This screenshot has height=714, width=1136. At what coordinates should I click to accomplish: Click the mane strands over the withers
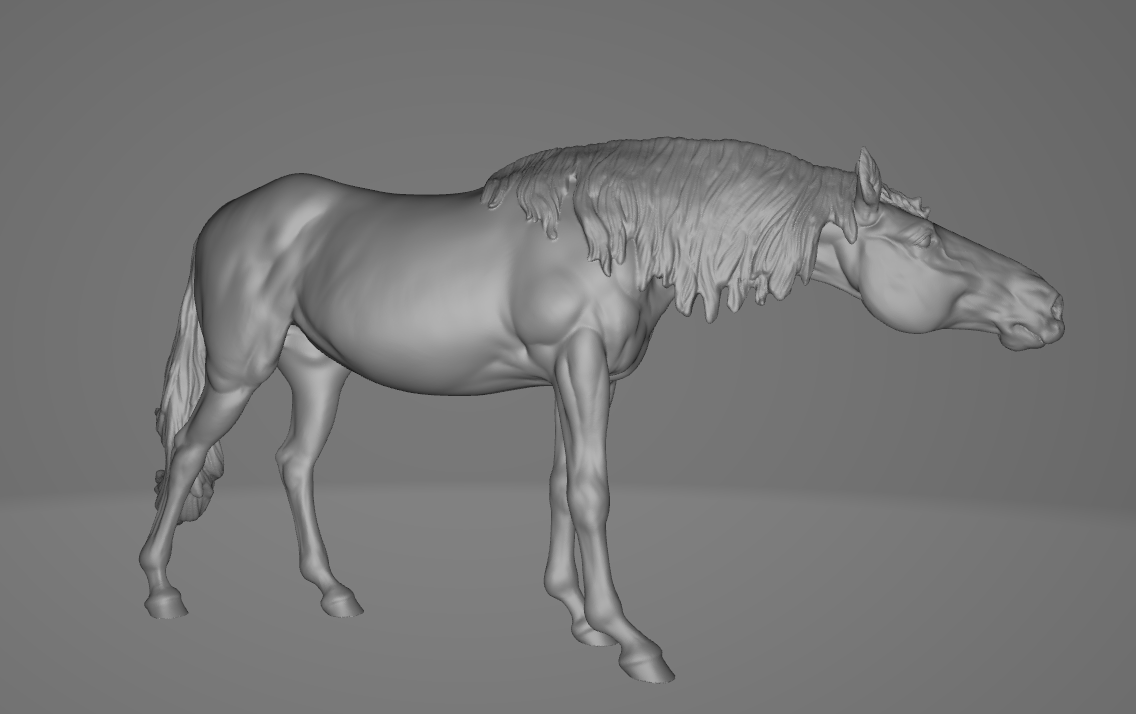[x=530, y=190]
